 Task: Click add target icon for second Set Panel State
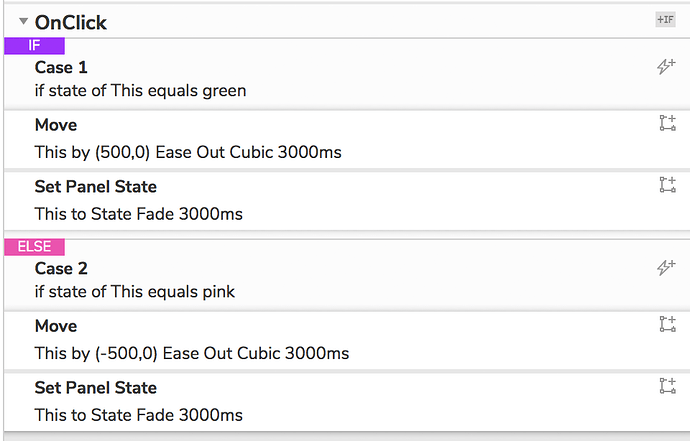(x=668, y=386)
